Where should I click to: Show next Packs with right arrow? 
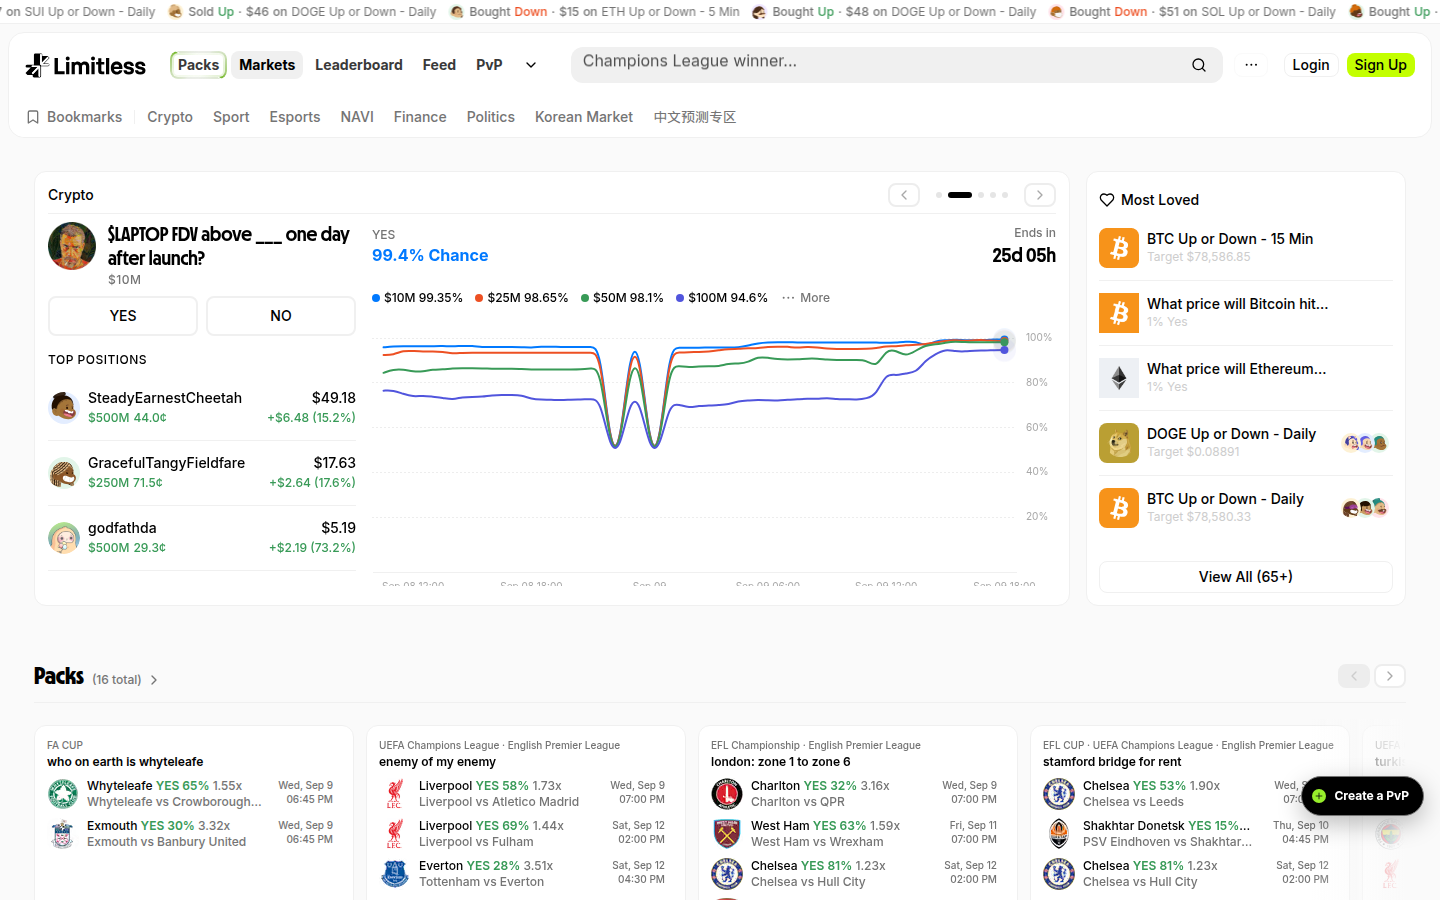coord(1390,676)
